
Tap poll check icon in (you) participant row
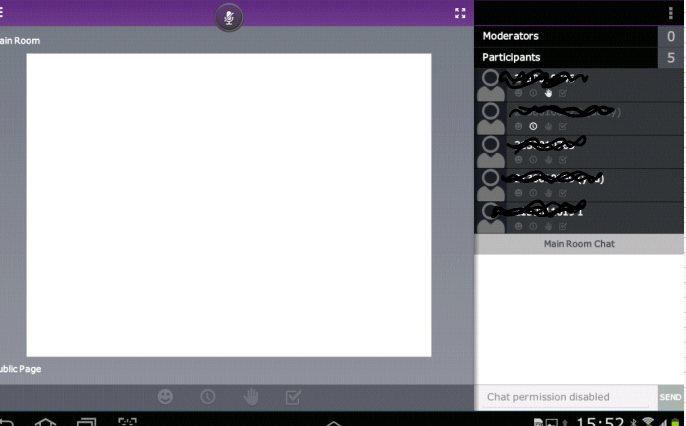pos(563,193)
